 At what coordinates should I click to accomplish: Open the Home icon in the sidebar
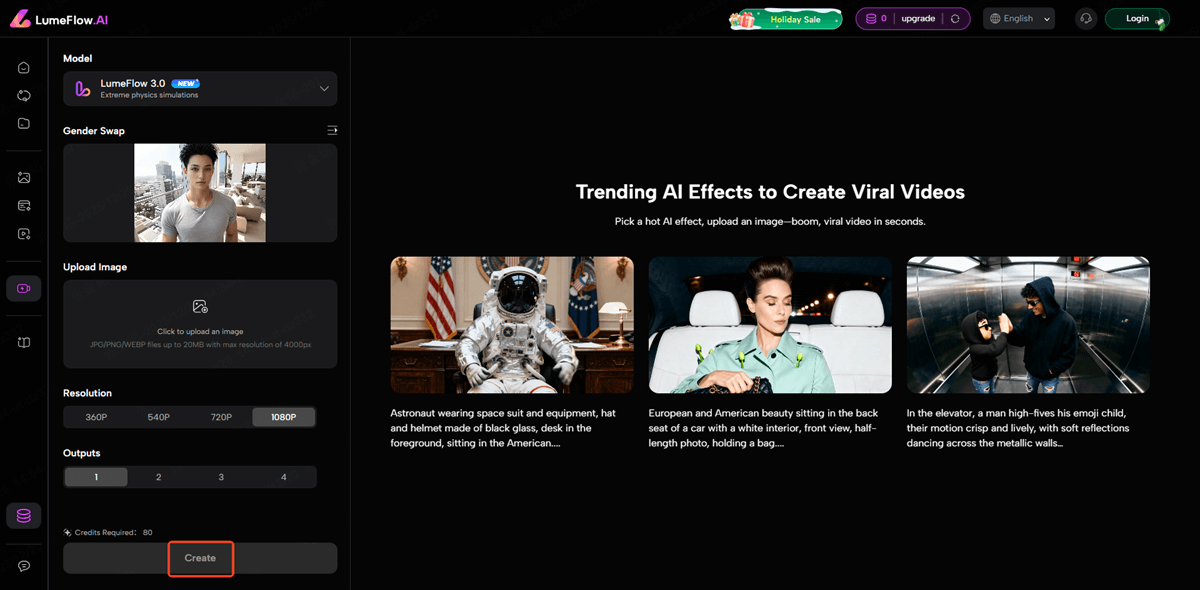pos(23,67)
